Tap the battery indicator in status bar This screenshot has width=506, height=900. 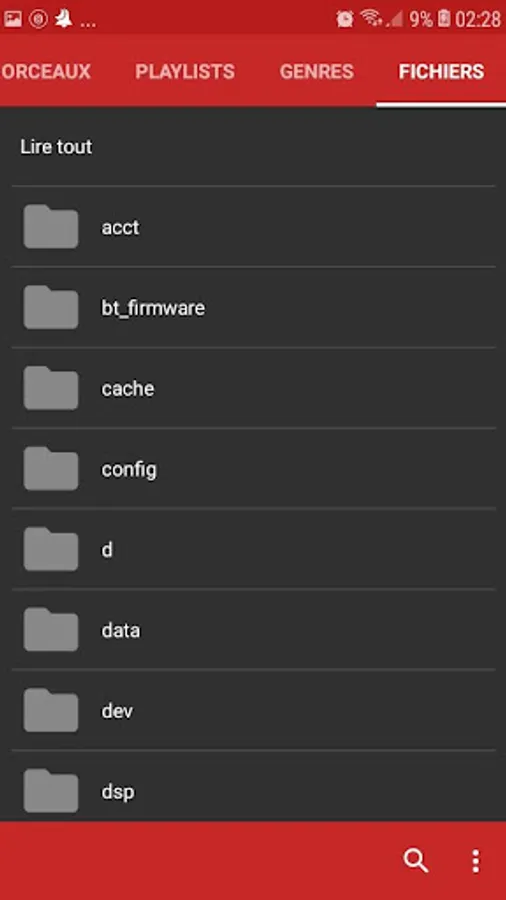click(x=444, y=19)
